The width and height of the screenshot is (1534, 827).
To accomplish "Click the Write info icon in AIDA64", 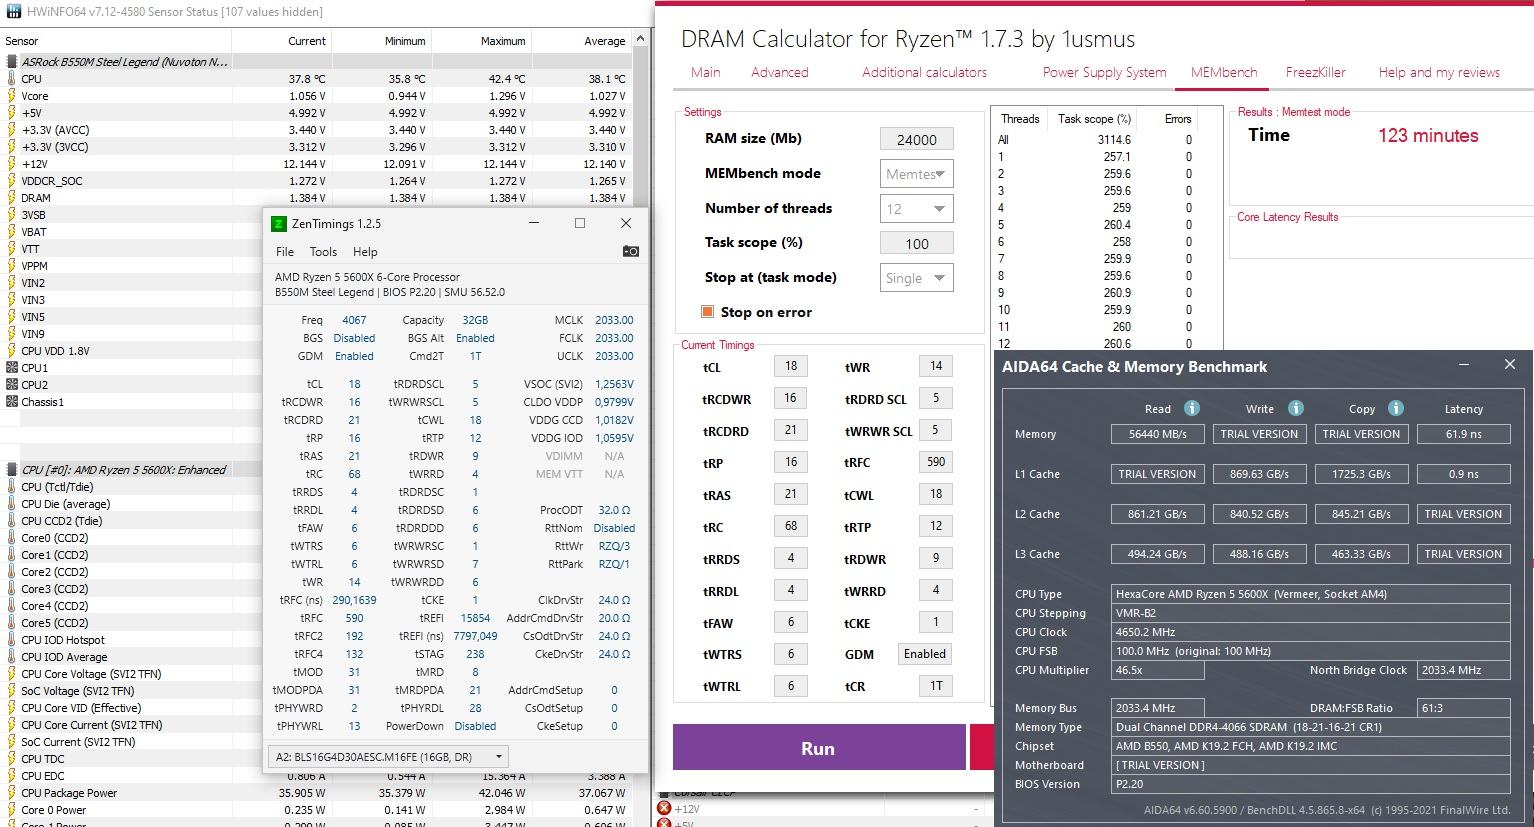I will 1295,408.
